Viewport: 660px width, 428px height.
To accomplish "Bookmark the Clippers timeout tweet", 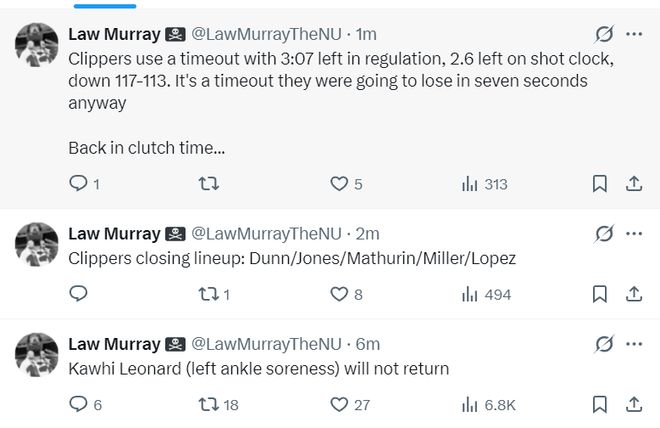I will tap(599, 184).
